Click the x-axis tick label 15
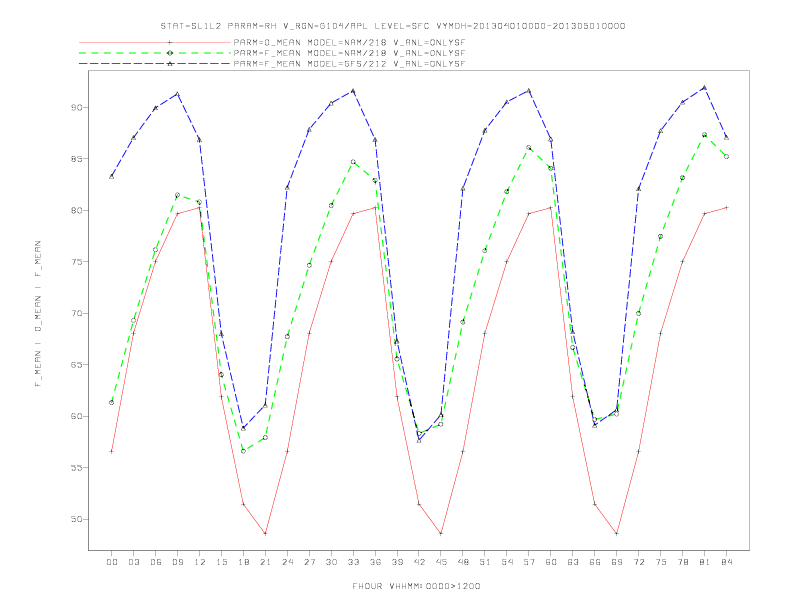 (x=221, y=562)
